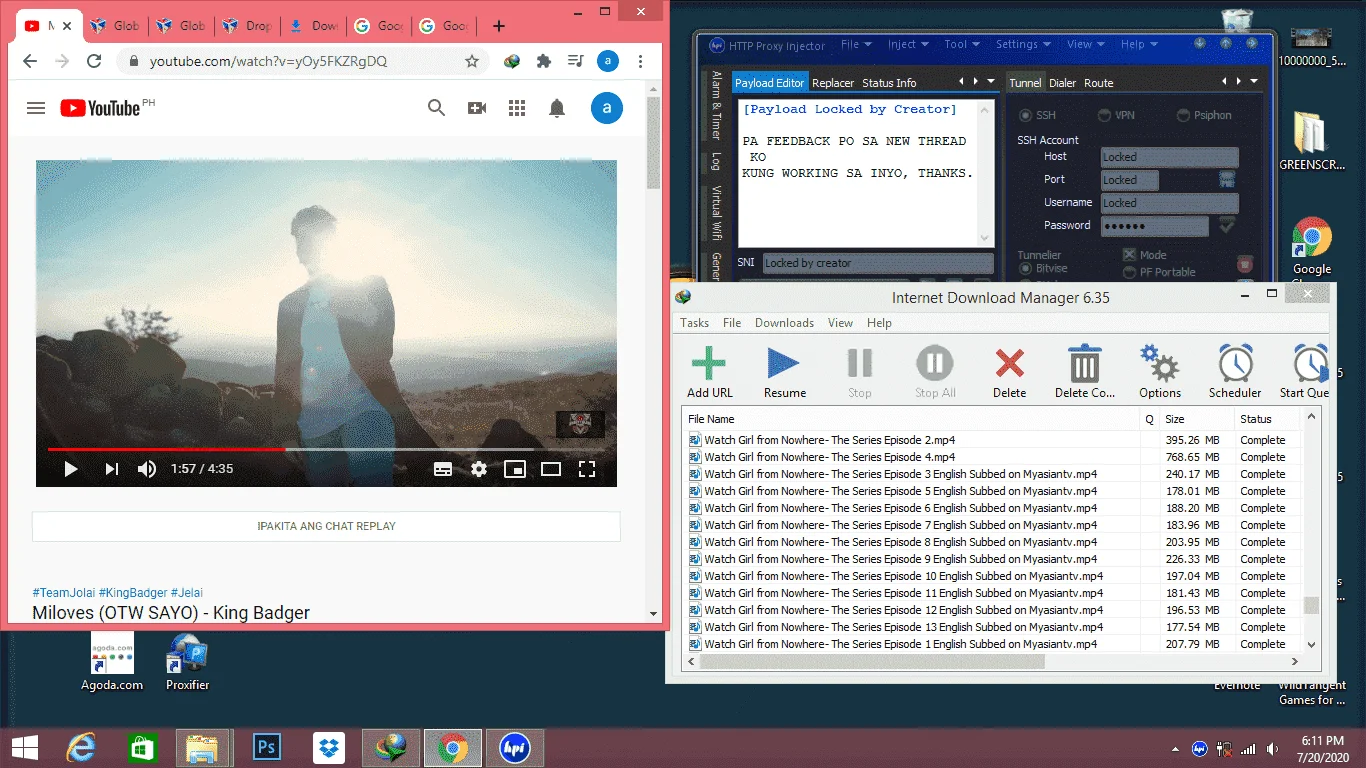
Task: Expand tab list arrow beside Status Info tab
Action: [990, 81]
